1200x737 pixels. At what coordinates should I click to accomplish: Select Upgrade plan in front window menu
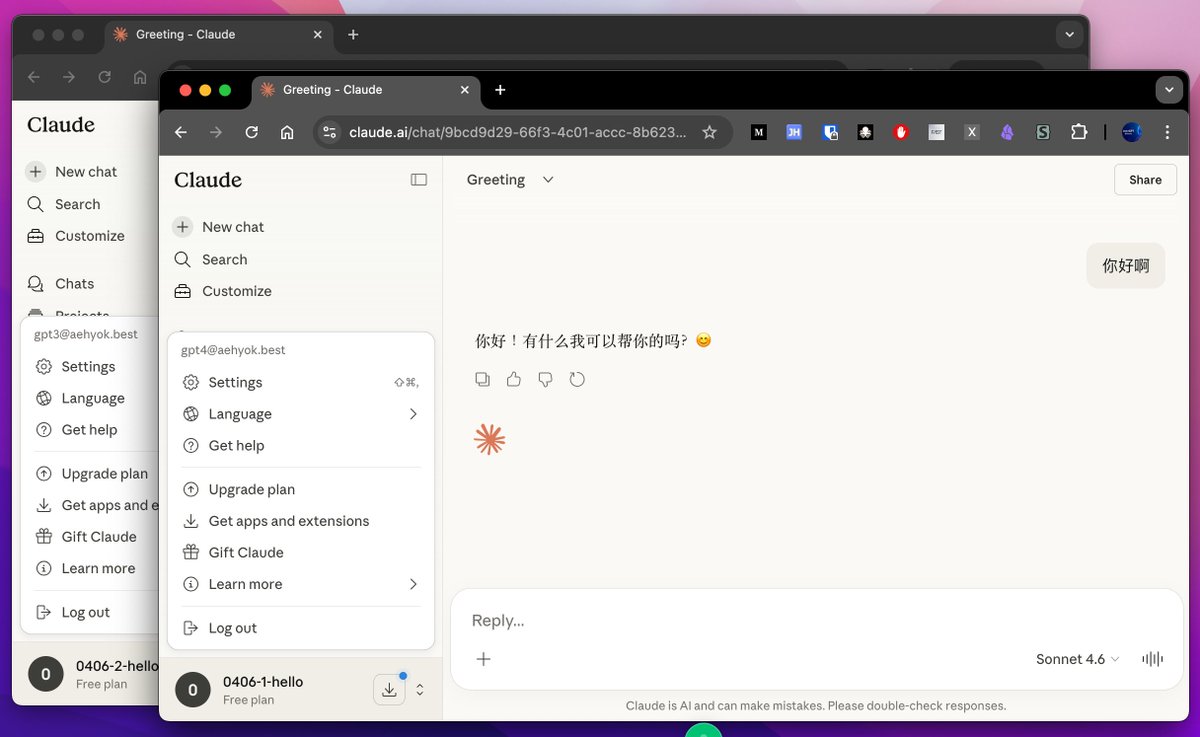click(x=301, y=489)
